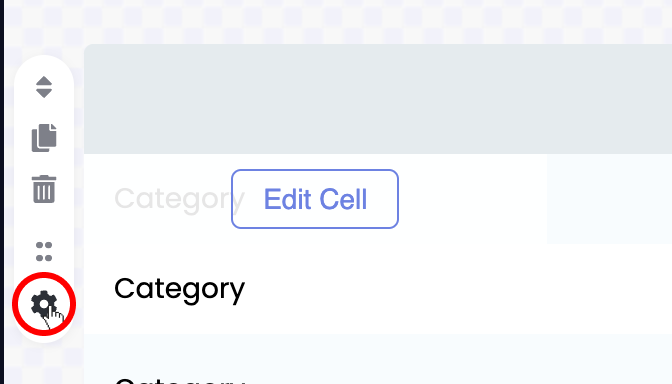Click toolbar gap between trash and drag handle
Image resolution: width=672 pixels, height=384 pixels.
tap(44, 222)
